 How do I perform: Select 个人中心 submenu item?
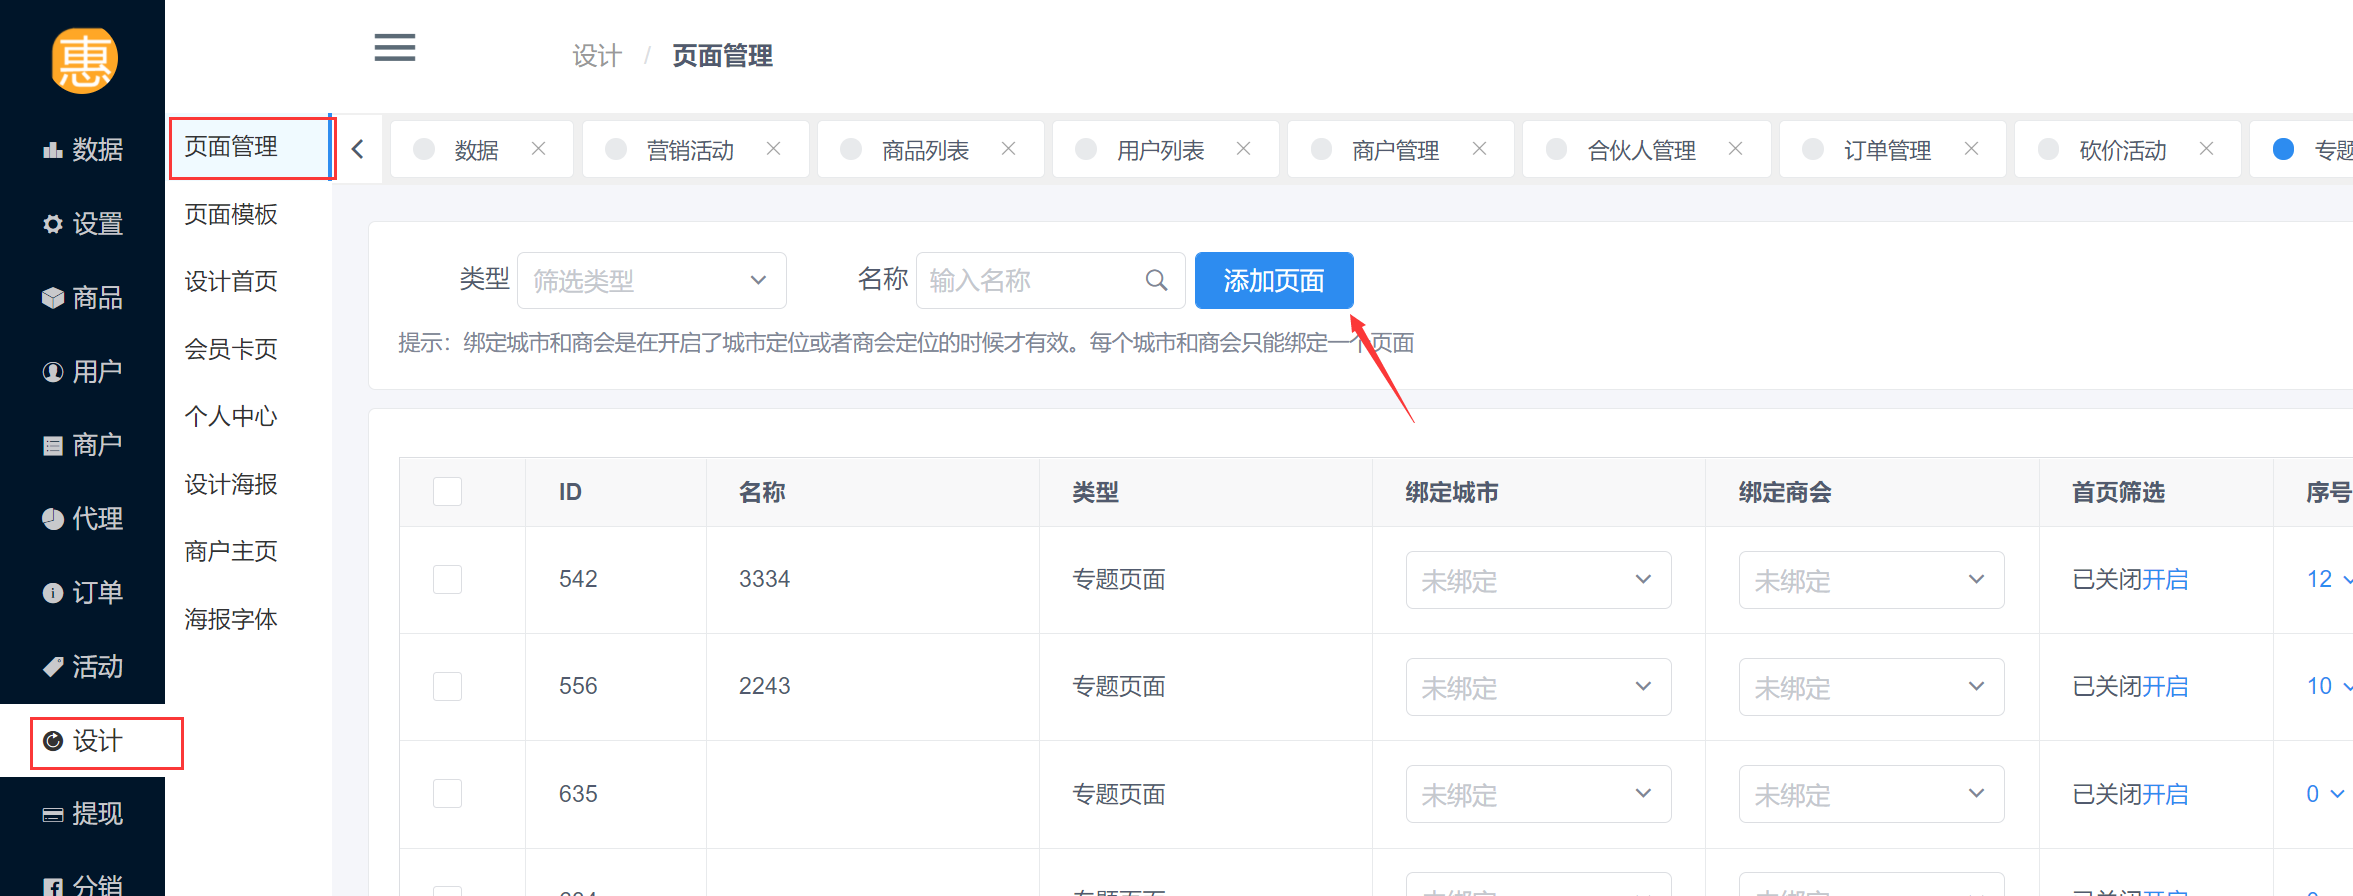(x=231, y=417)
